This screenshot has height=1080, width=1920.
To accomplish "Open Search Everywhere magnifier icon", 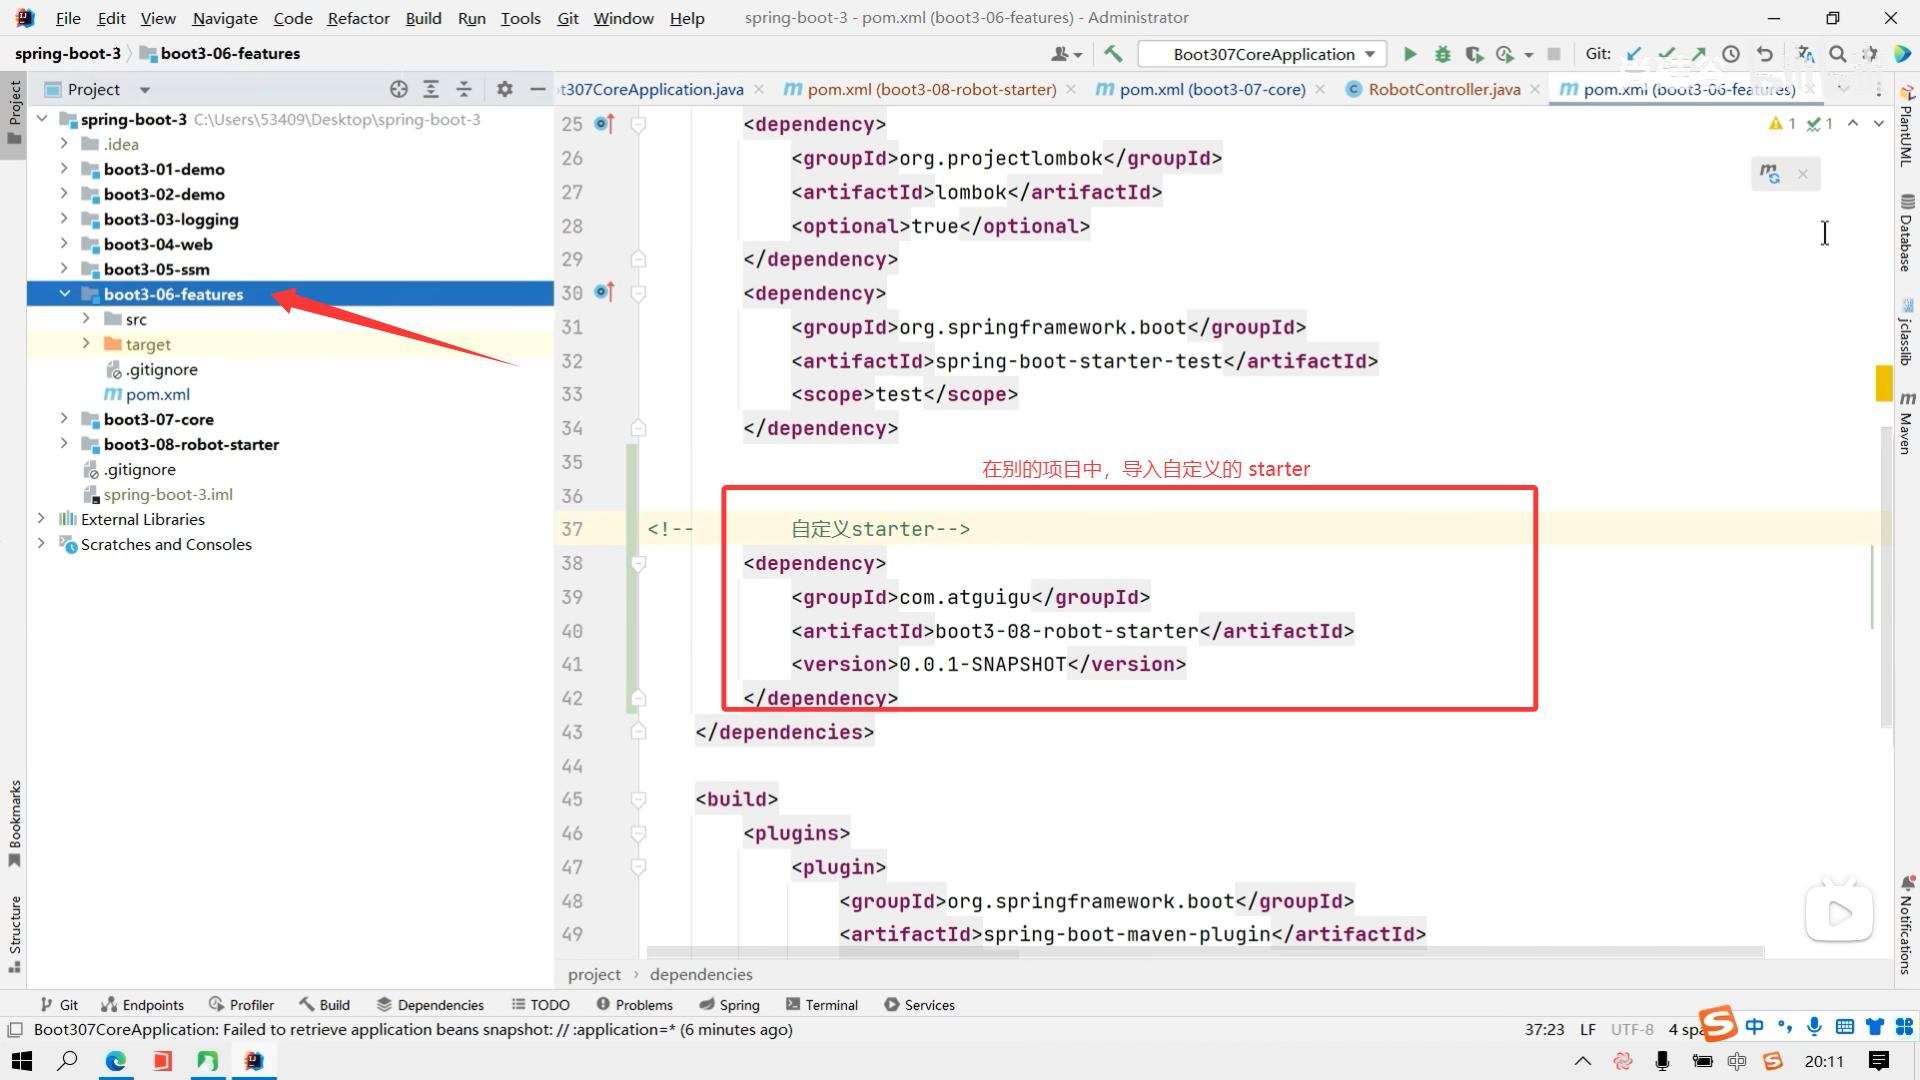I will (x=1837, y=54).
